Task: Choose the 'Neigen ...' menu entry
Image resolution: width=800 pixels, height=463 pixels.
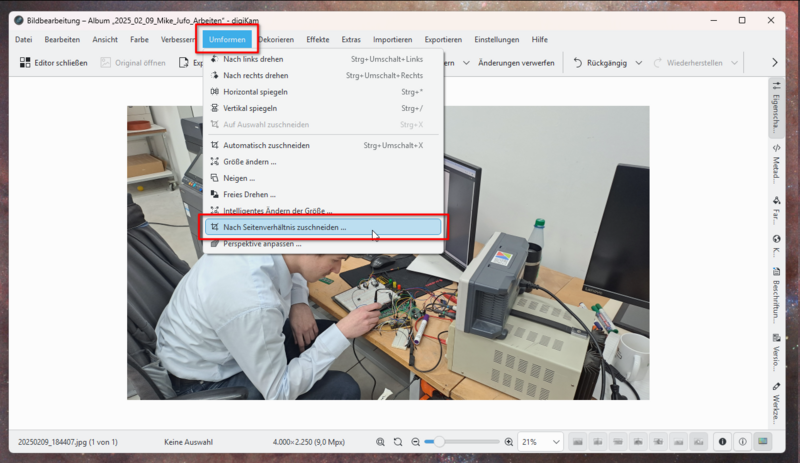Action: (x=322, y=178)
